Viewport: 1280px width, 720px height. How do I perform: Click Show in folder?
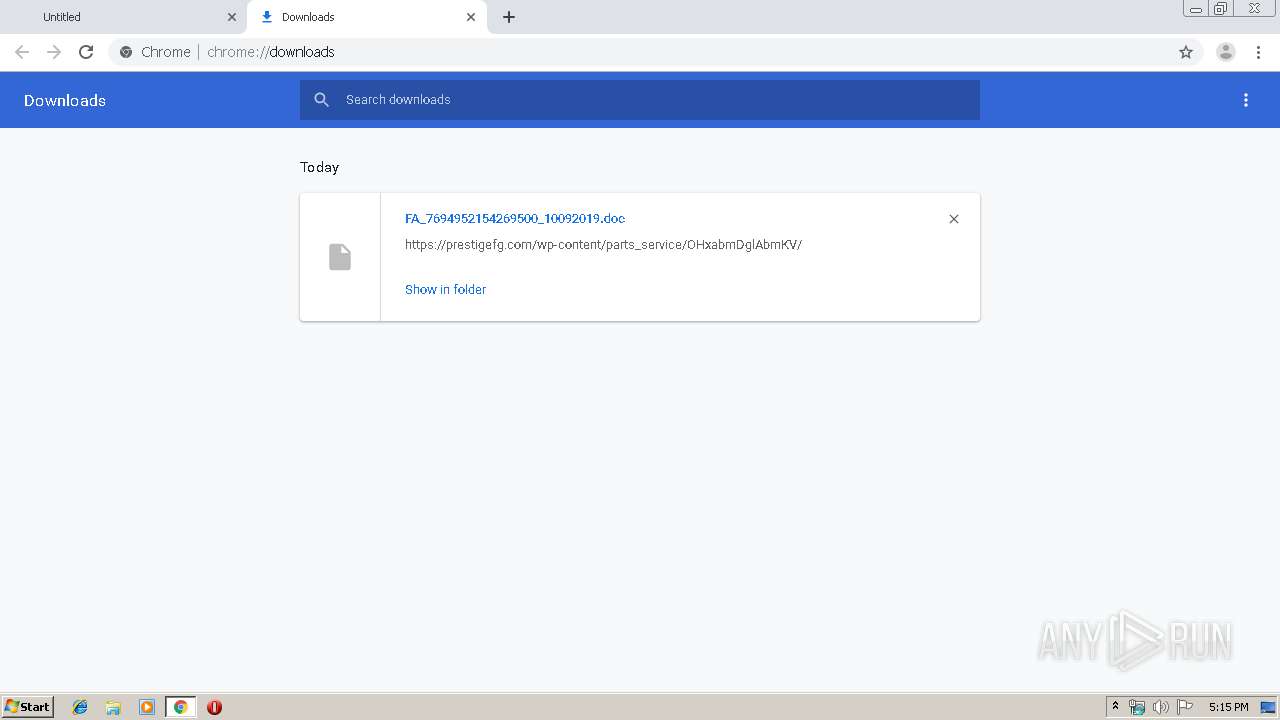445,289
